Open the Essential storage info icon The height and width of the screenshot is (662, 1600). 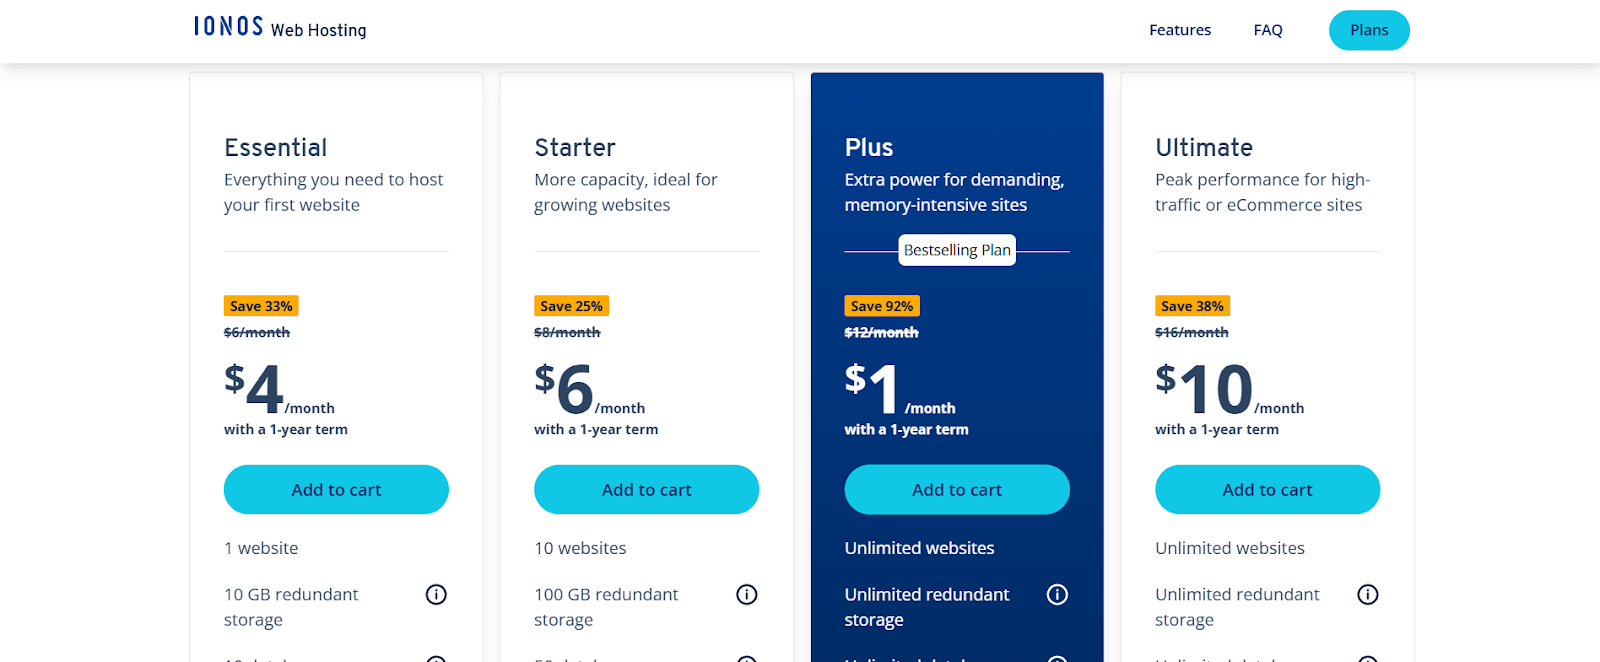tap(436, 595)
